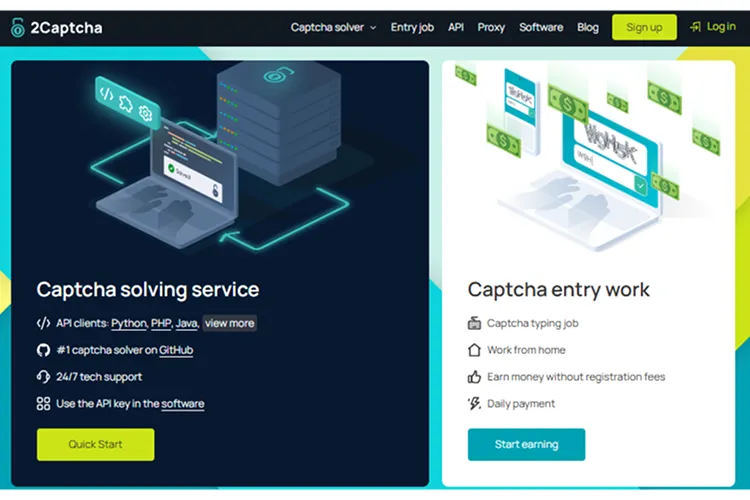Open the Java API client link
This screenshot has height=500, width=750.
187,323
